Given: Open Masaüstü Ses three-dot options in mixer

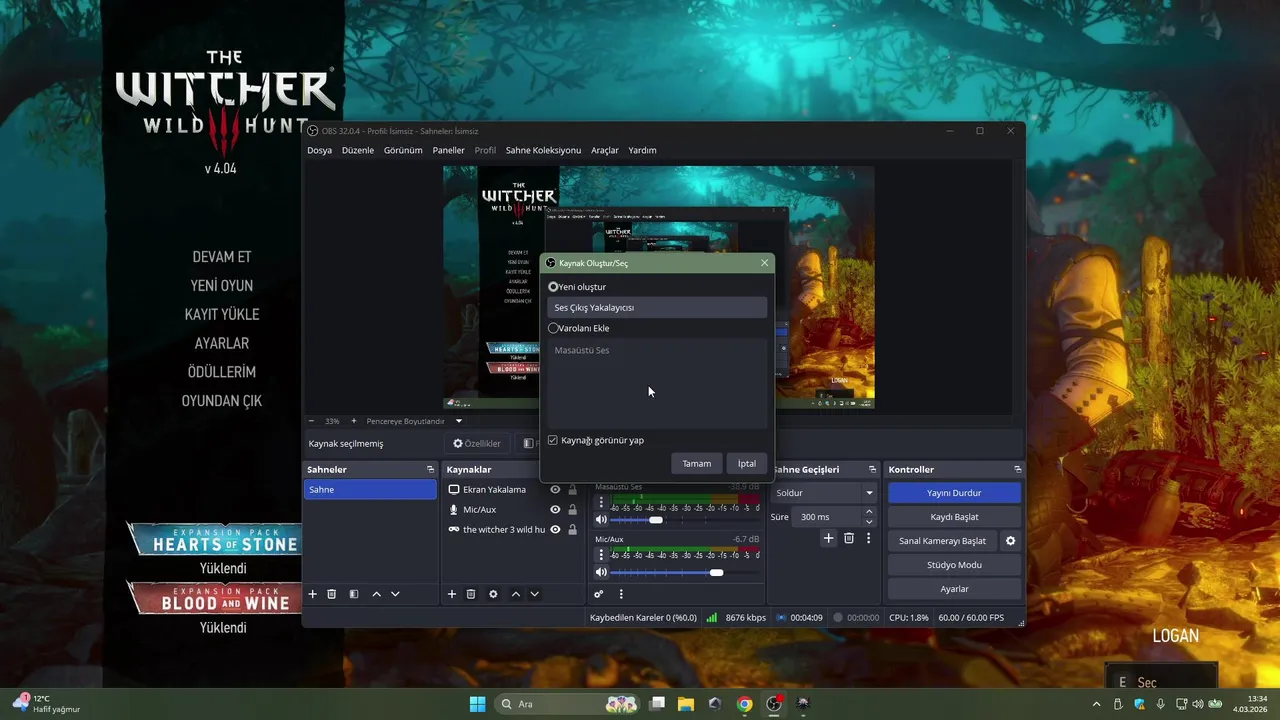Looking at the screenshot, I should click(601, 503).
